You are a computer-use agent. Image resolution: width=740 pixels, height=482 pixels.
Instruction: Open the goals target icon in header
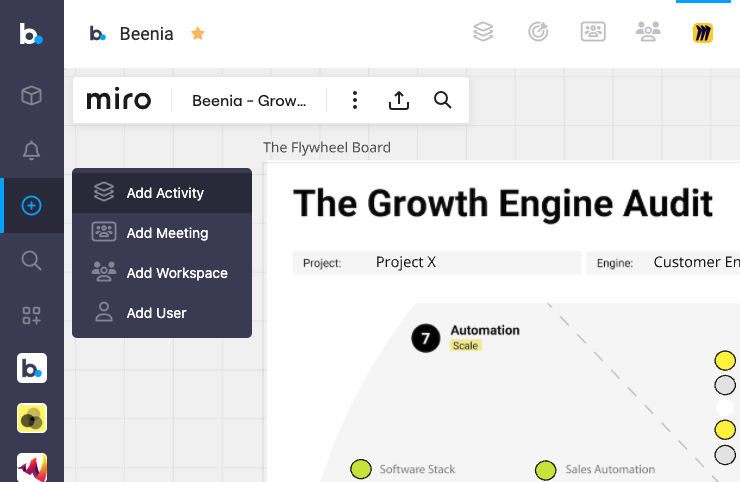pos(538,32)
